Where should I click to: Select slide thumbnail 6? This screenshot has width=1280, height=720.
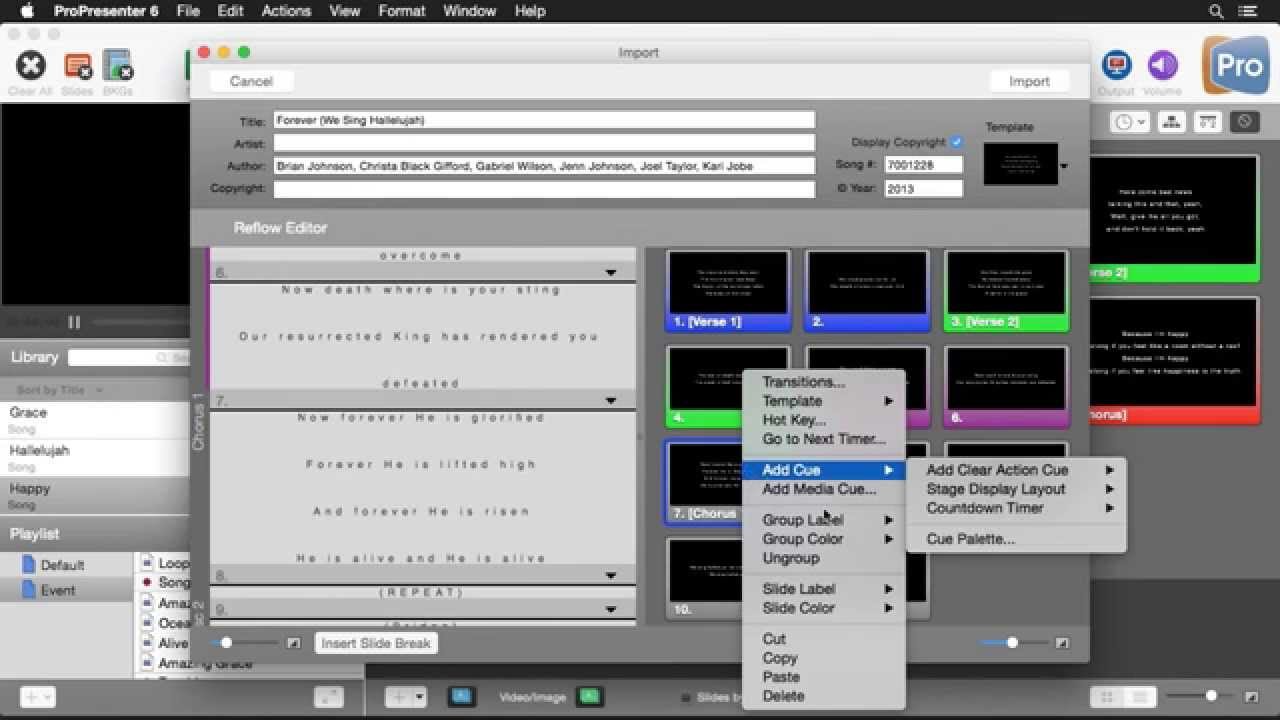pos(1006,387)
